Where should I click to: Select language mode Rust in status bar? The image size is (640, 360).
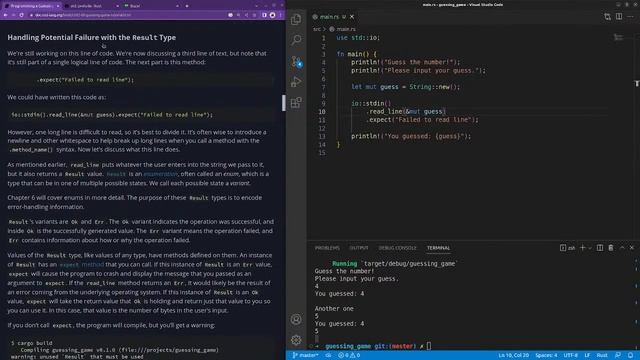[602, 355]
